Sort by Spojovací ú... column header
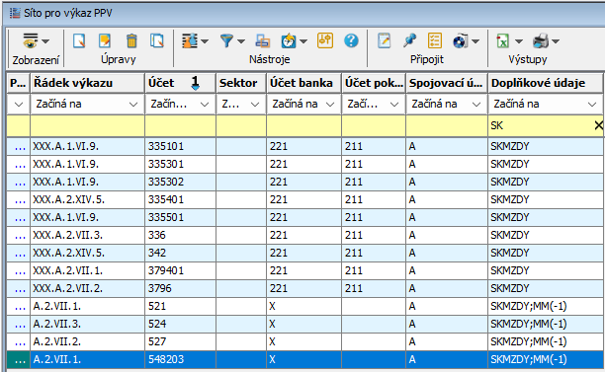The width and height of the screenshot is (605, 372). [446, 83]
